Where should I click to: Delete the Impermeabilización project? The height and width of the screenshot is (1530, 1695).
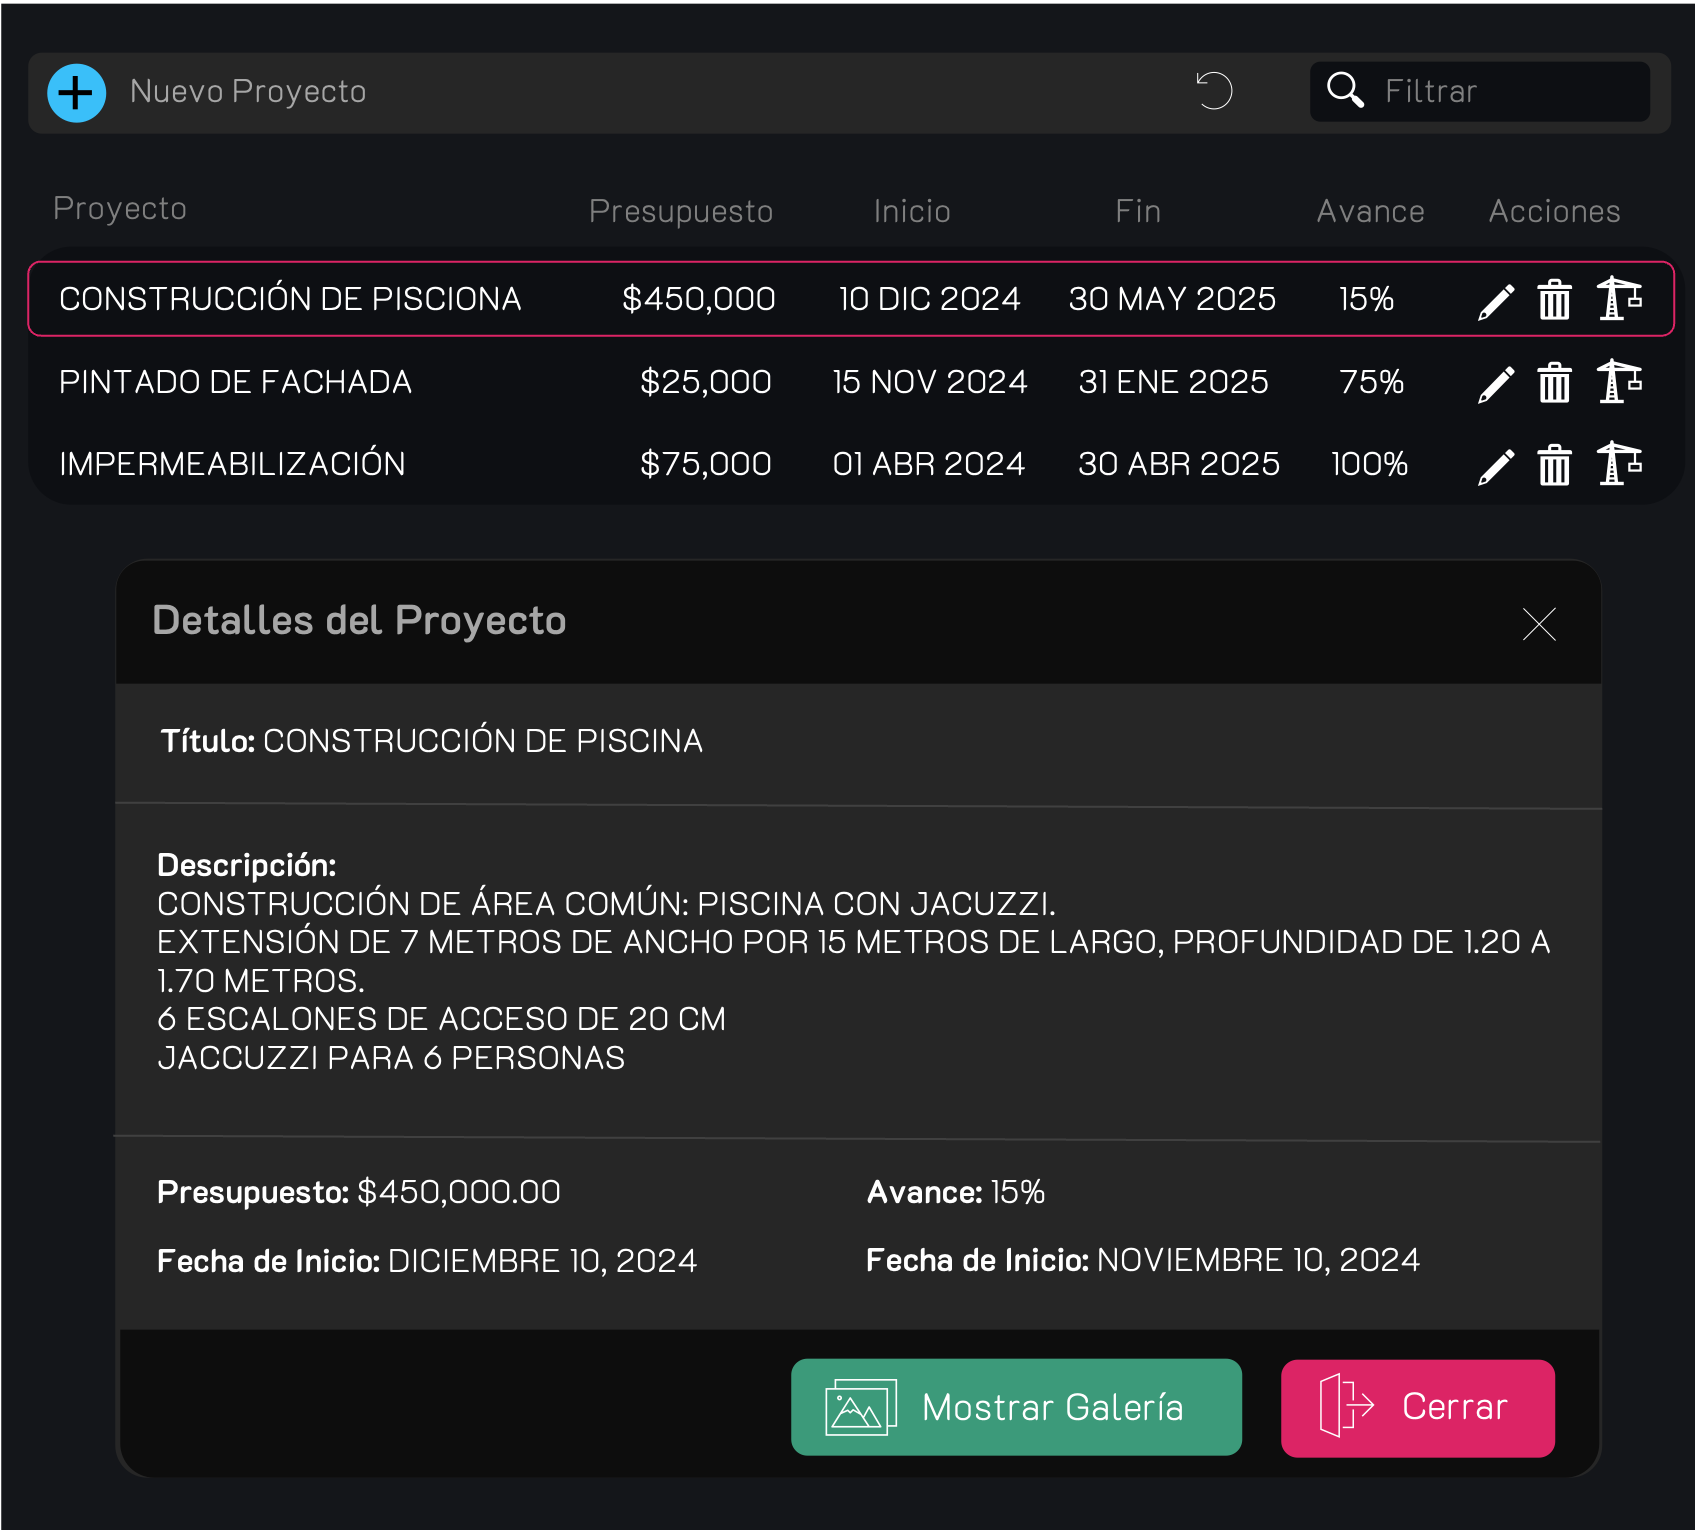click(x=1554, y=466)
